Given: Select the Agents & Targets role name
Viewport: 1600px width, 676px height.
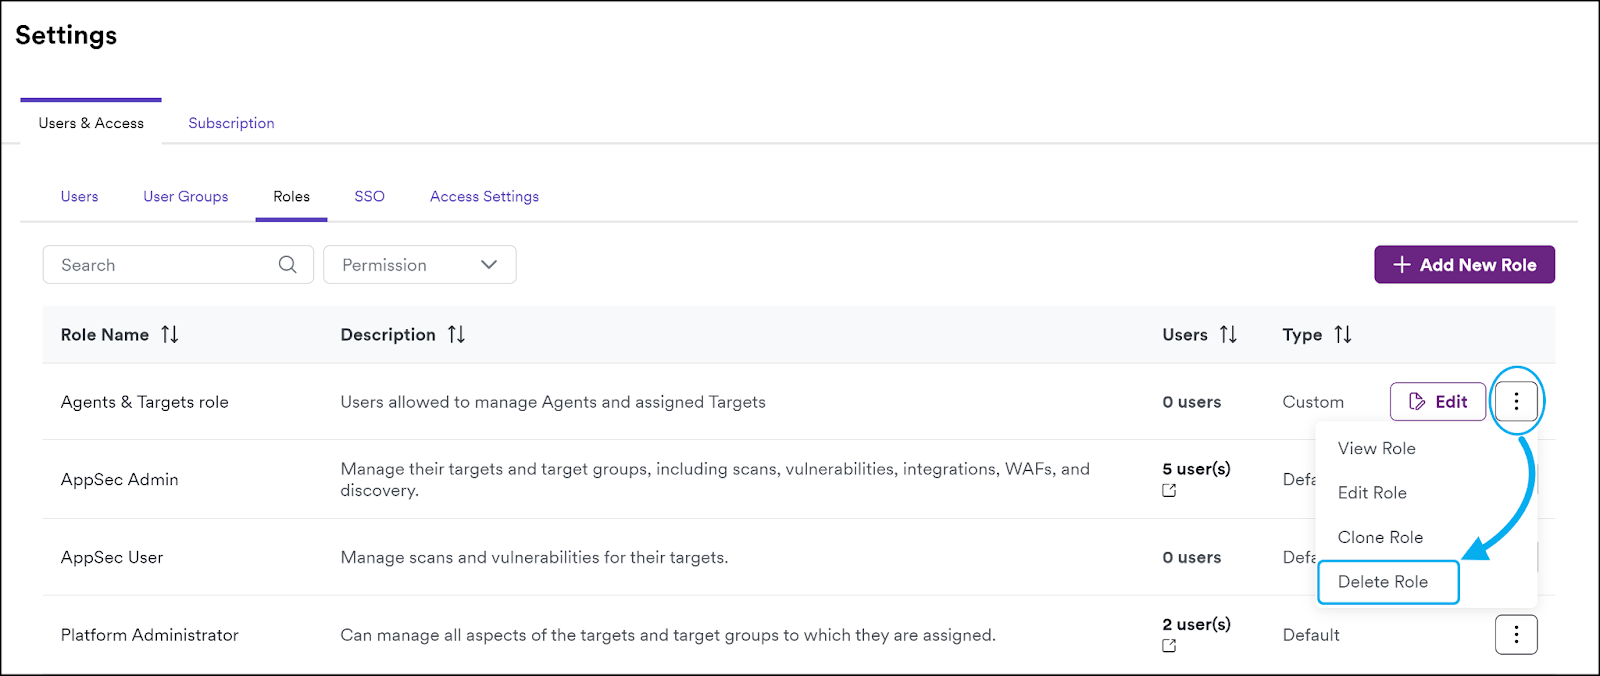Looking at the screenshot, I should click(x=145, y=402).
